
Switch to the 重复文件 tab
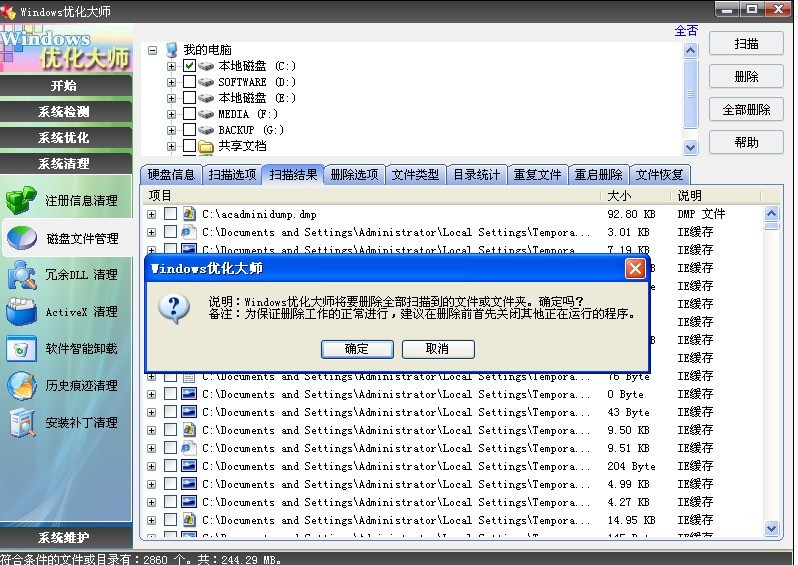(x=537, y=175)
